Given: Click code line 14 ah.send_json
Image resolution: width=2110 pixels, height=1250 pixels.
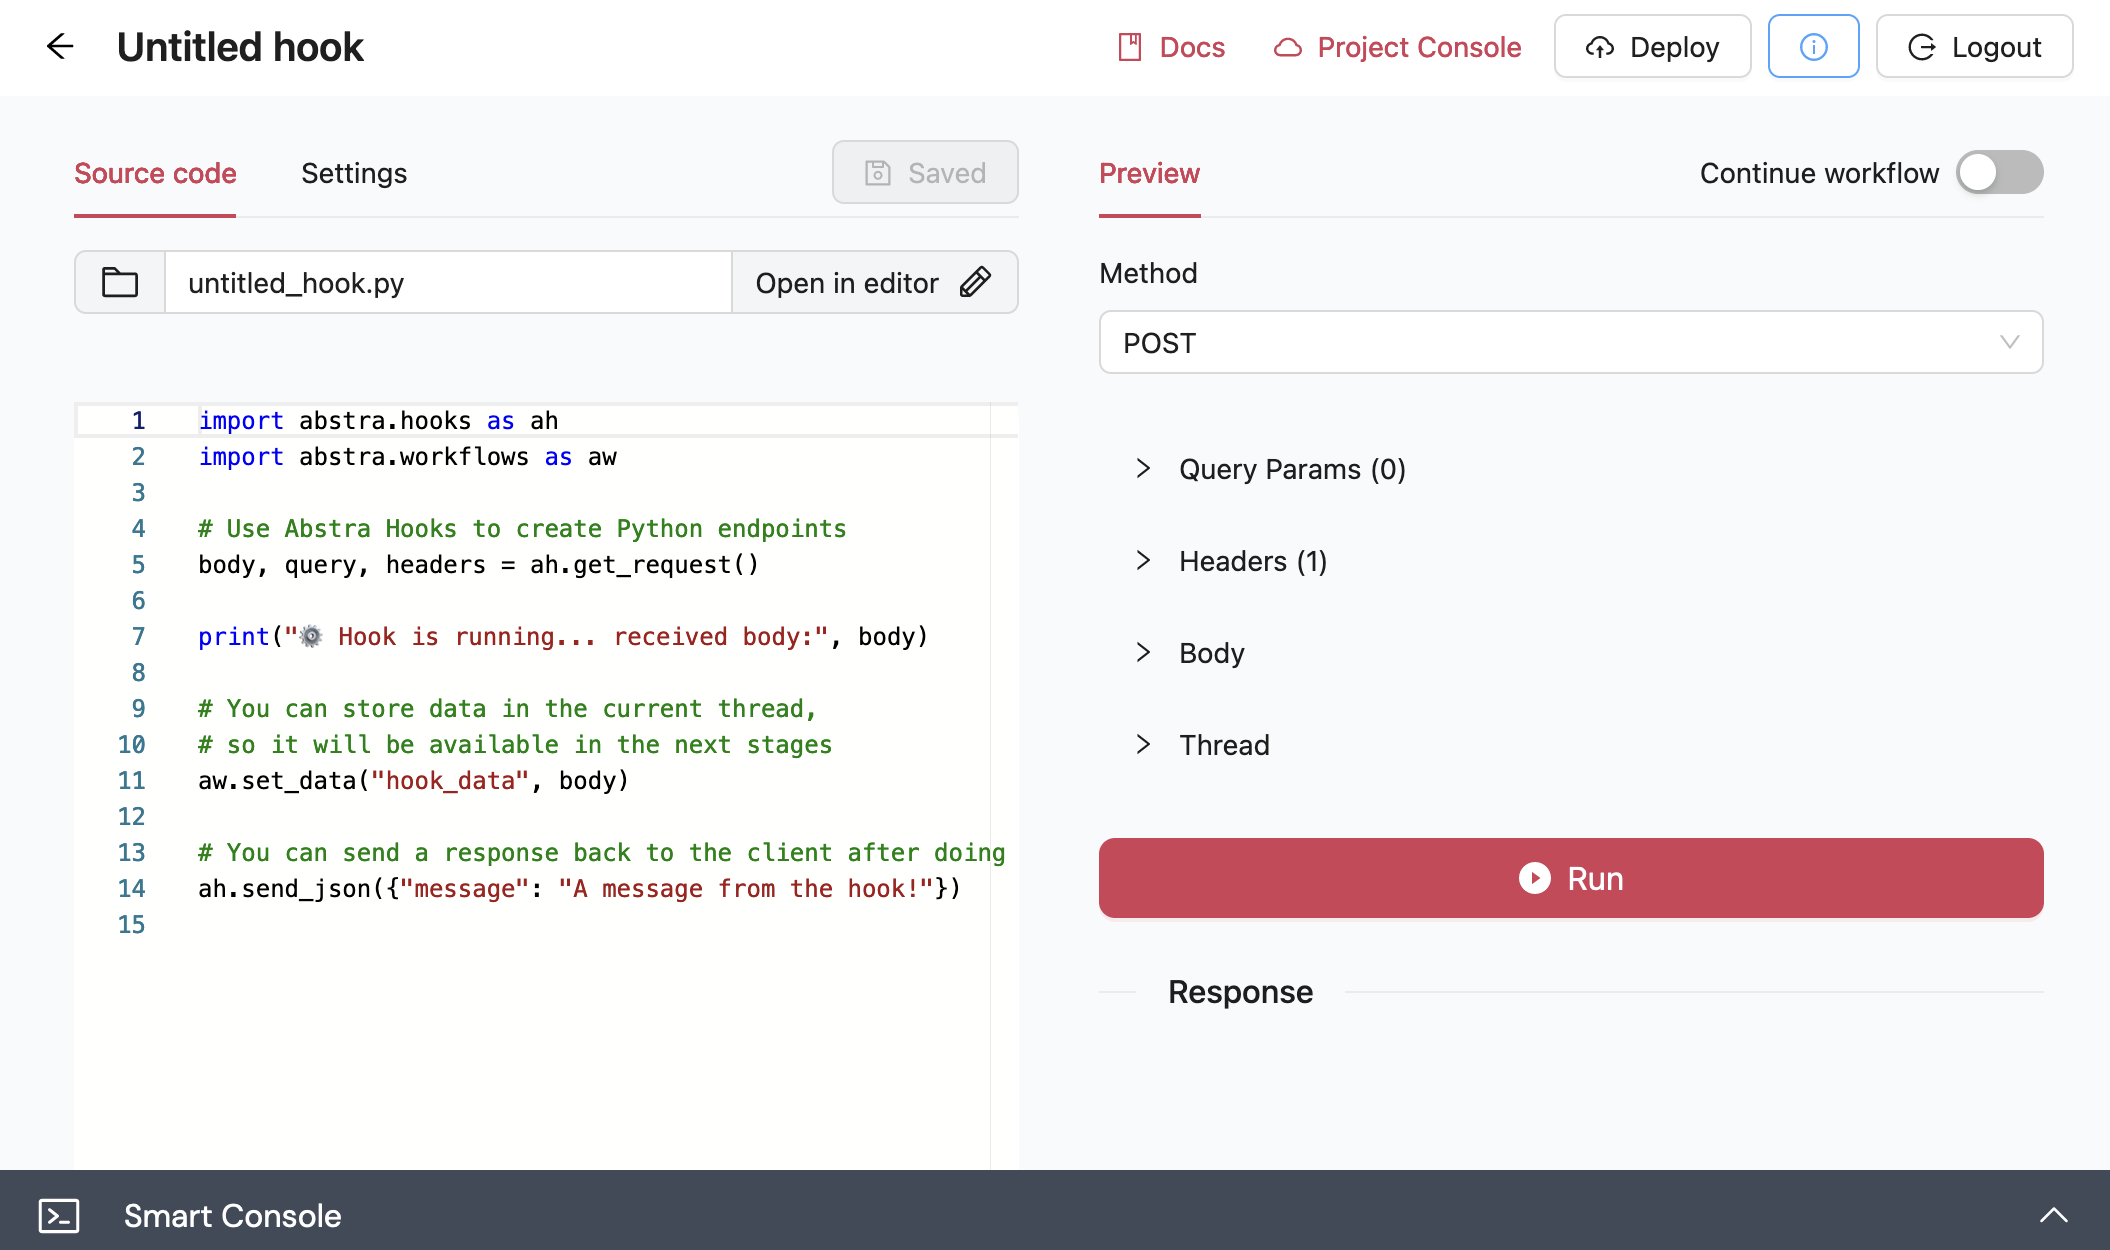Looking at the screenshot, I should pyautogui.click(x=579, y=889).
